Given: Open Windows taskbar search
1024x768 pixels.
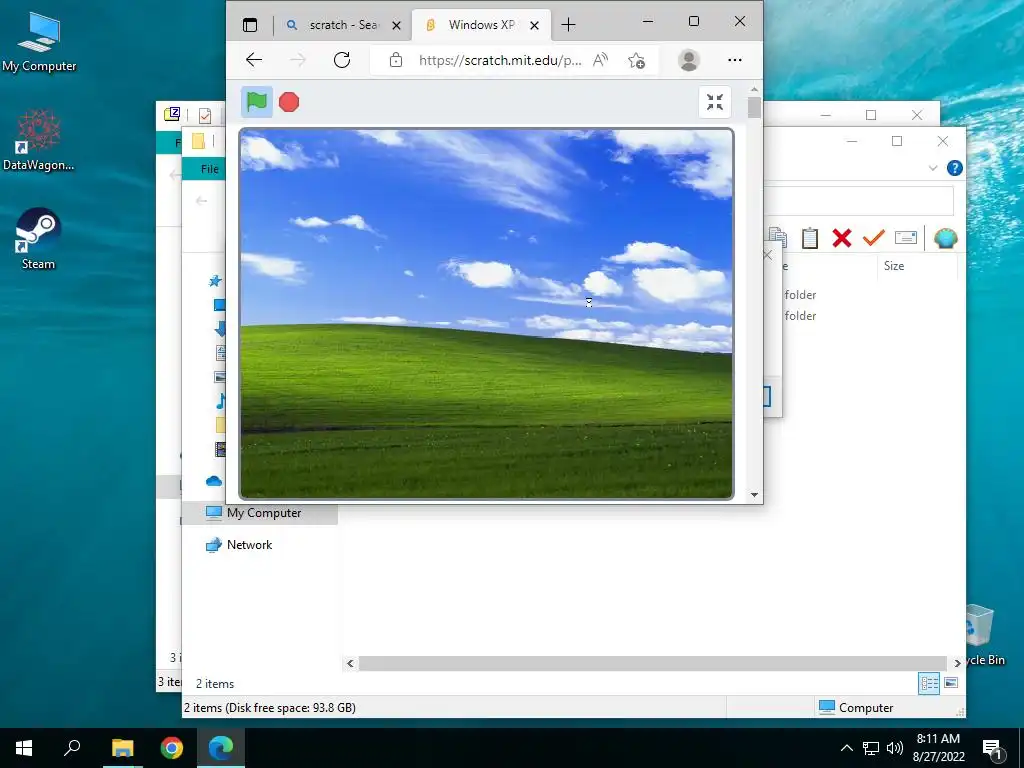Looking at the screenshot, I should [72, 748].
